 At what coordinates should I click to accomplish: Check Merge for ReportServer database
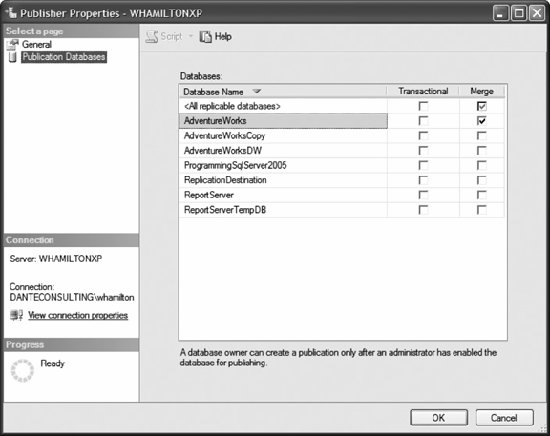pos(482,195)
